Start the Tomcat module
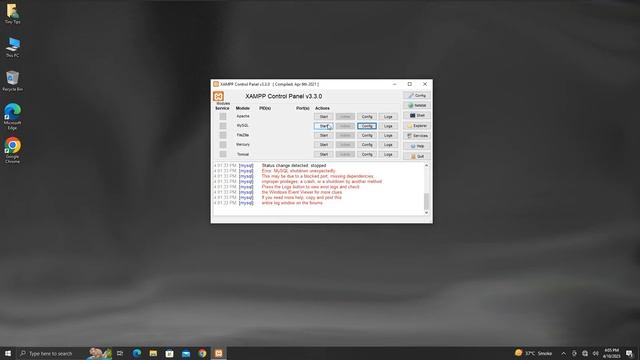This screenshot has height=360, width=640. click(x=324, y=154)
